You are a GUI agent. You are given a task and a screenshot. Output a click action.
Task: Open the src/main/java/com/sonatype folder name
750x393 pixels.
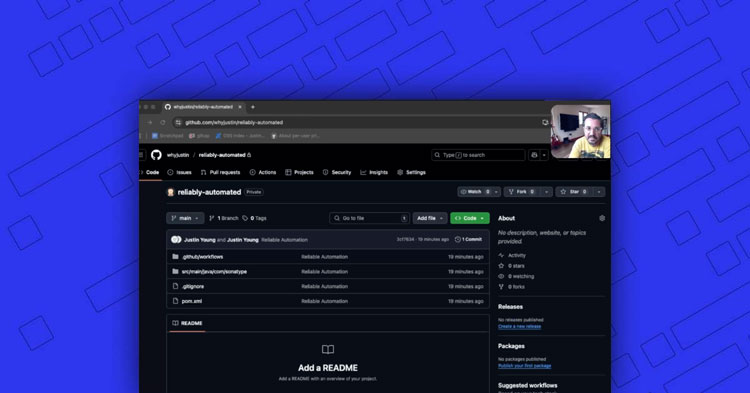214,272
